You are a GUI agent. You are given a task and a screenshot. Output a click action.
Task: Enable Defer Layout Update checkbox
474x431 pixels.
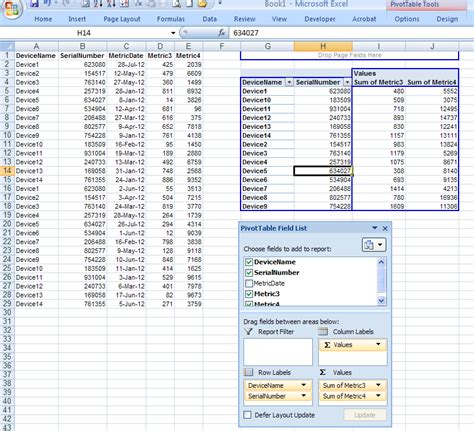[x=247, y=415]
